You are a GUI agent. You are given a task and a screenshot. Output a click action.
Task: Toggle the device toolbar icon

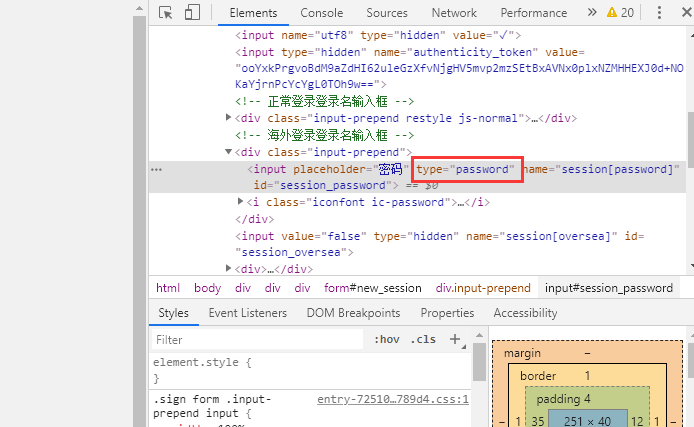(192, 12)
